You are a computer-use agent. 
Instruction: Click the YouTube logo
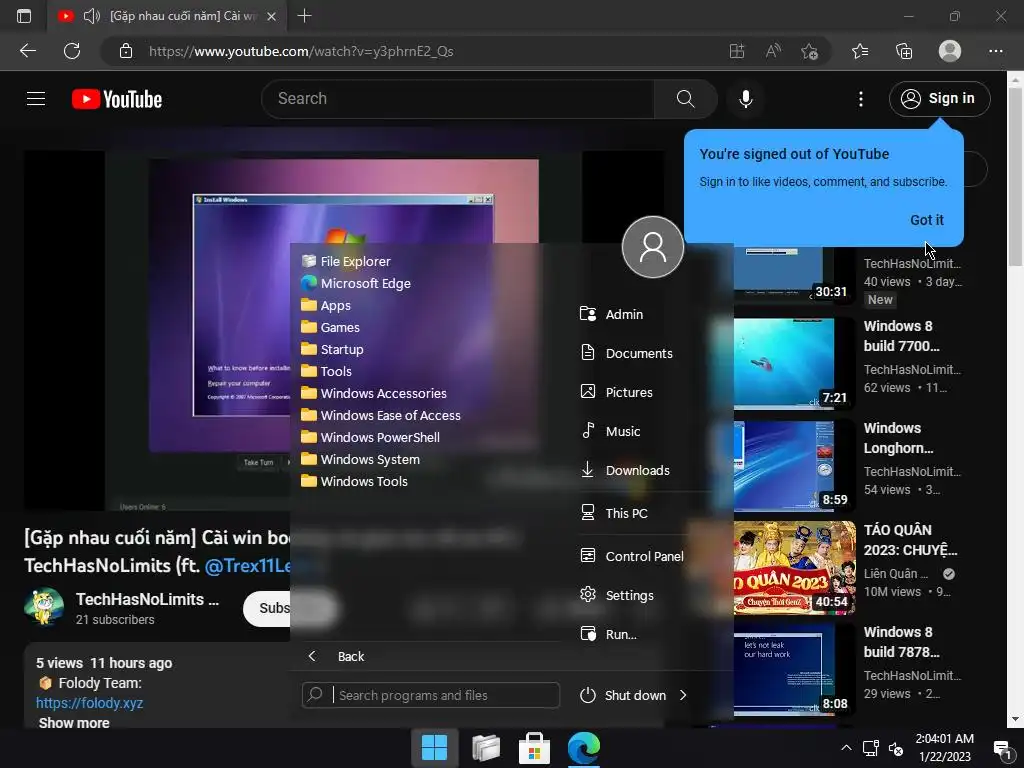117,99
